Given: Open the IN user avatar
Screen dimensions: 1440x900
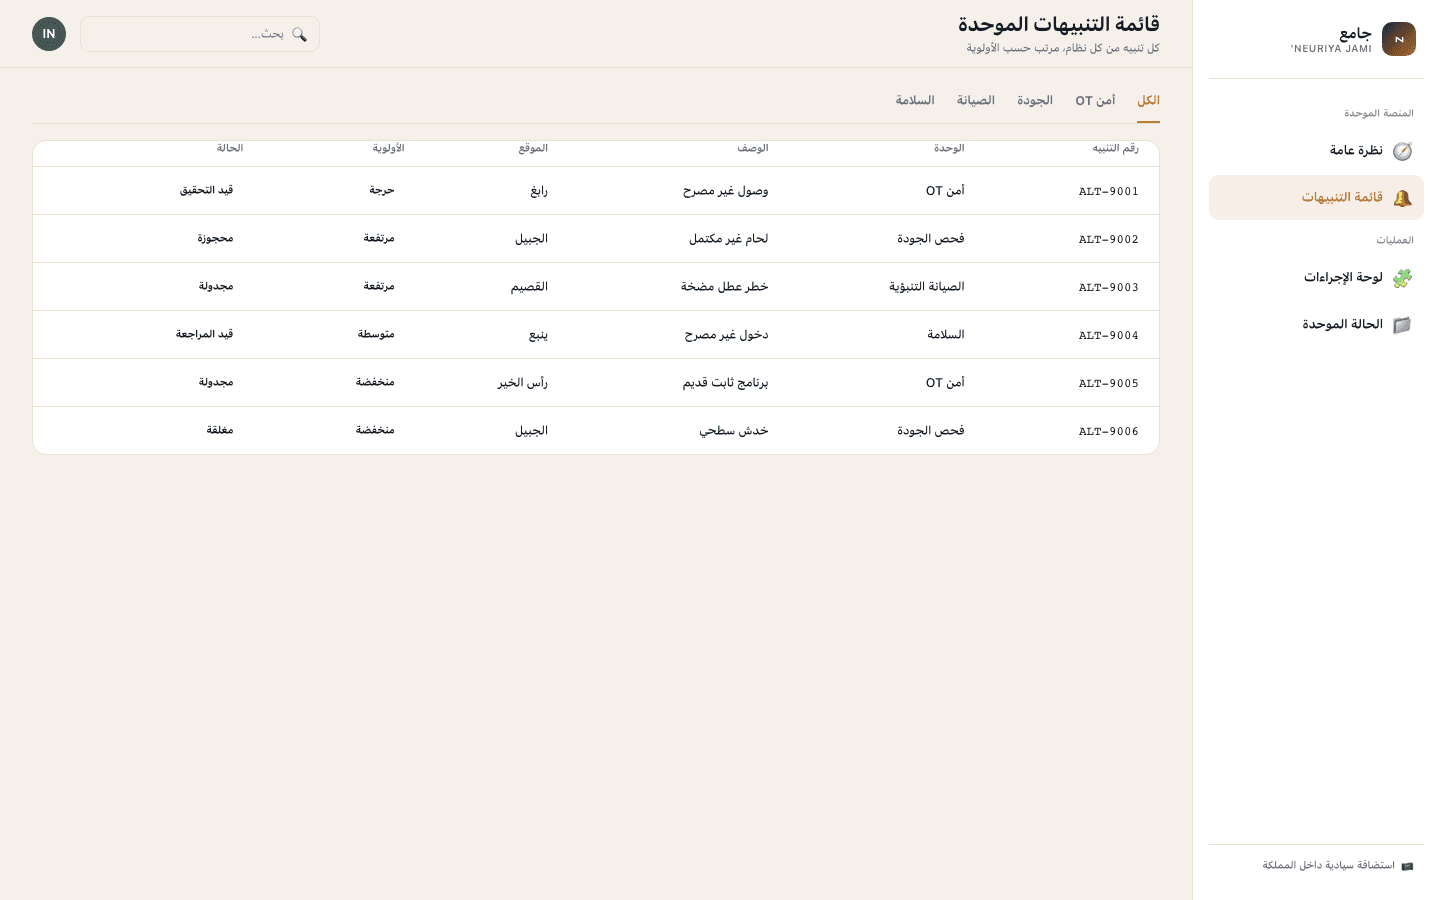Looking at the screenshot, I should pyautogui.click(x=49, y=34).
